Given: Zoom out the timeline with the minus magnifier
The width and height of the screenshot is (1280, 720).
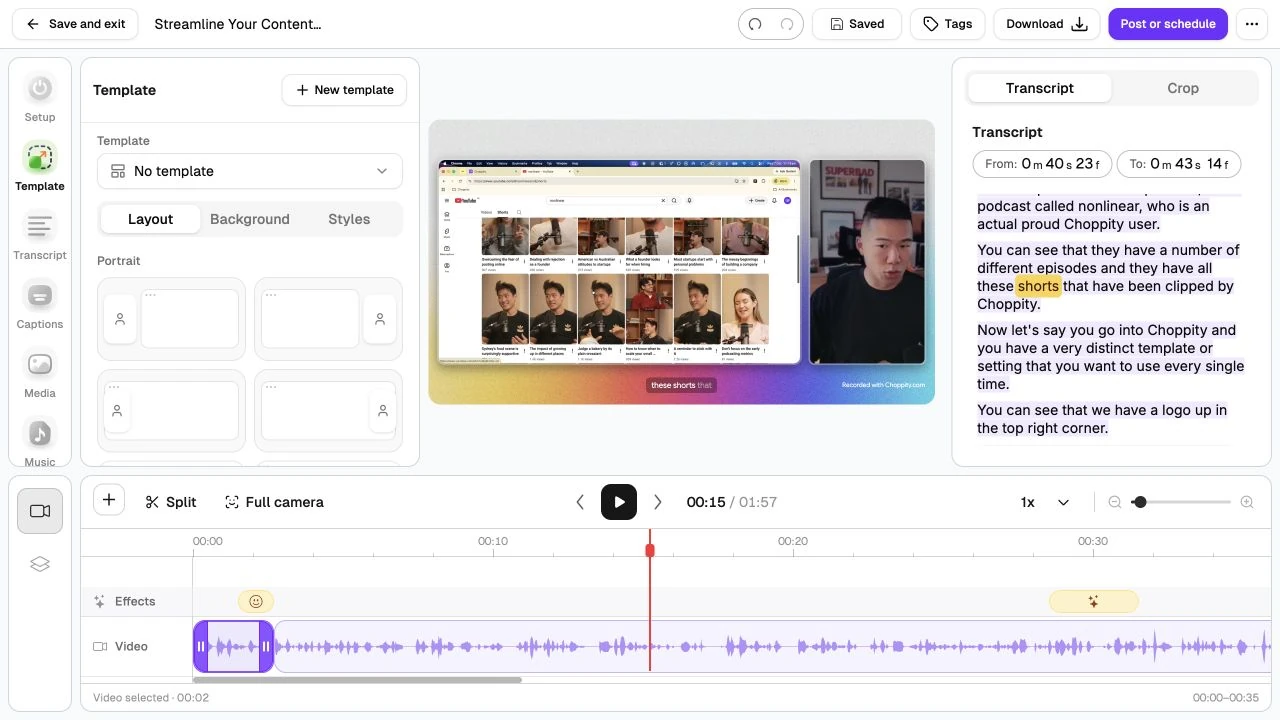Looking at the screenshot, I should [1115, 502].
